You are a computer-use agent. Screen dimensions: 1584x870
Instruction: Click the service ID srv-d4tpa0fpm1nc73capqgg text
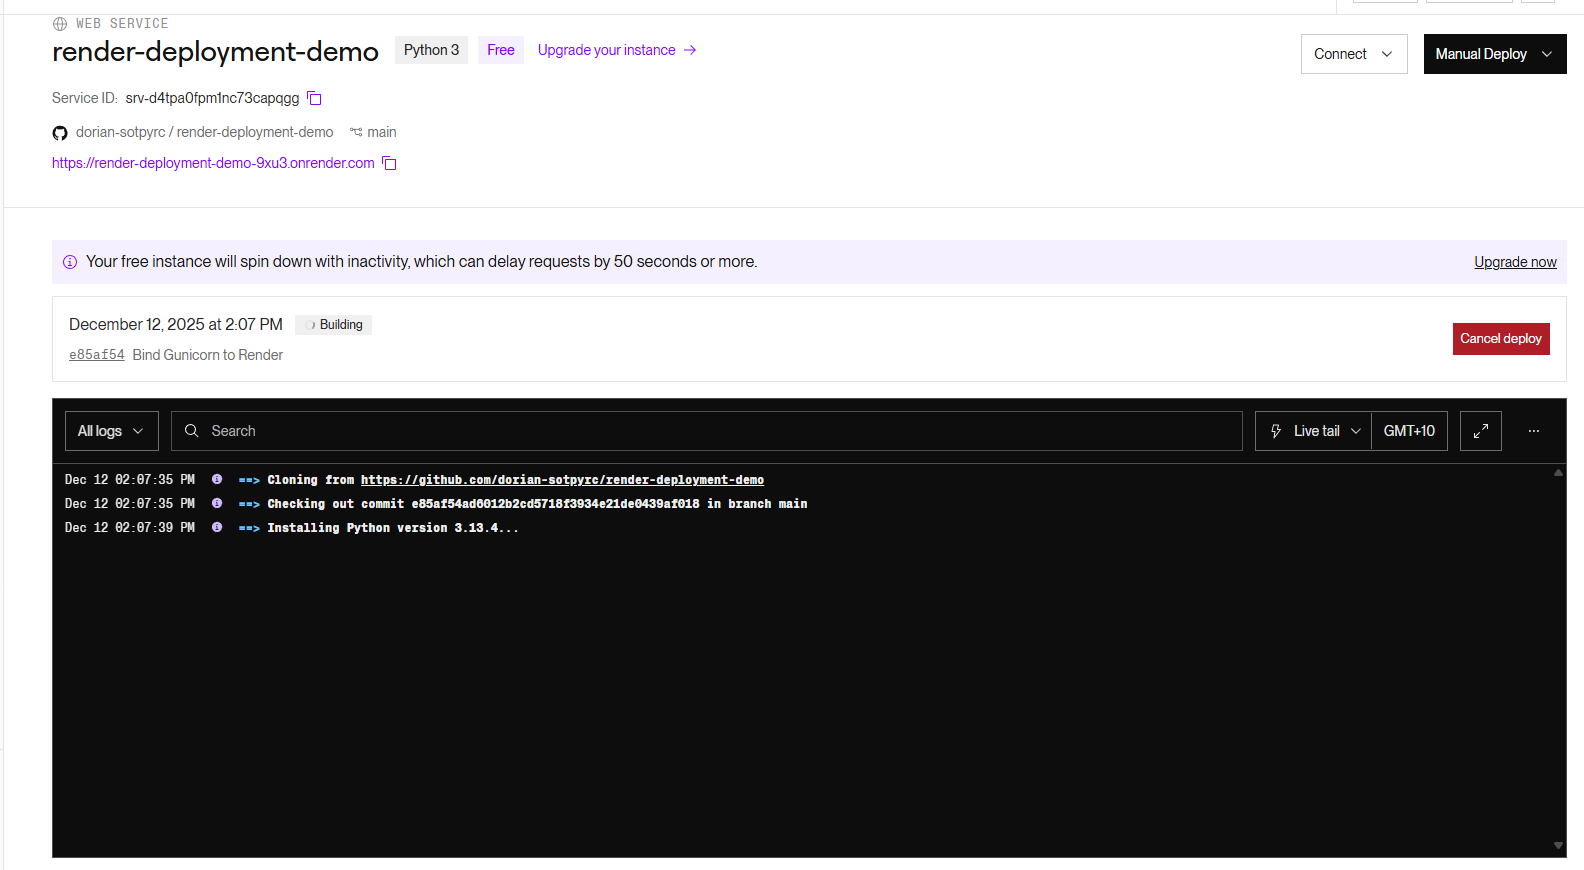click(x=212, y=98)
